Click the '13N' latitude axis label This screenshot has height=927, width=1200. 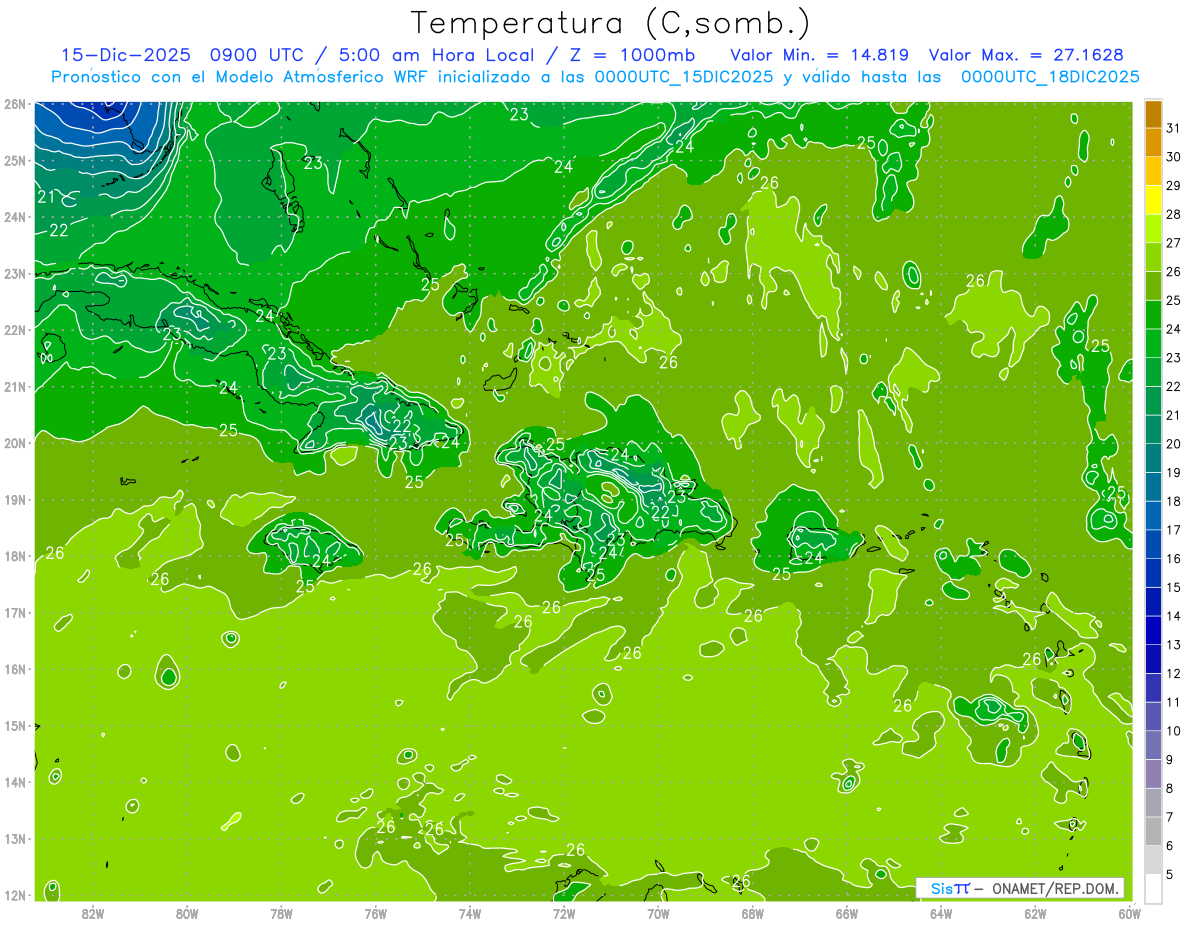tap(14, 839)
